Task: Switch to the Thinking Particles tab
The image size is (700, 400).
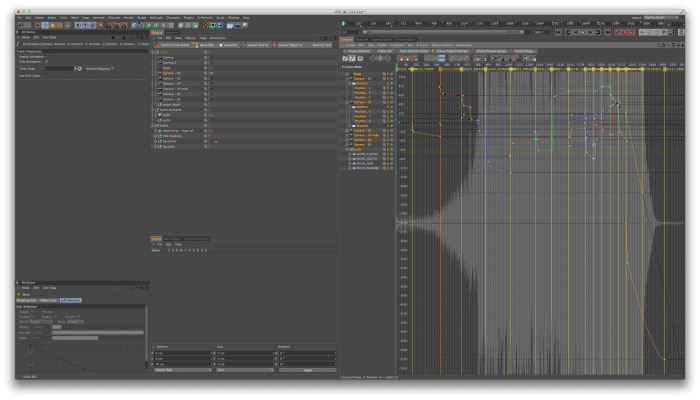Action: click(x=196, y=239)
